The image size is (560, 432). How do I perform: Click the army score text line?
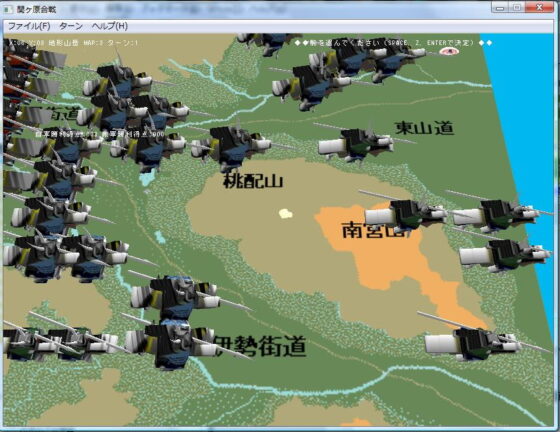[100, 134]
